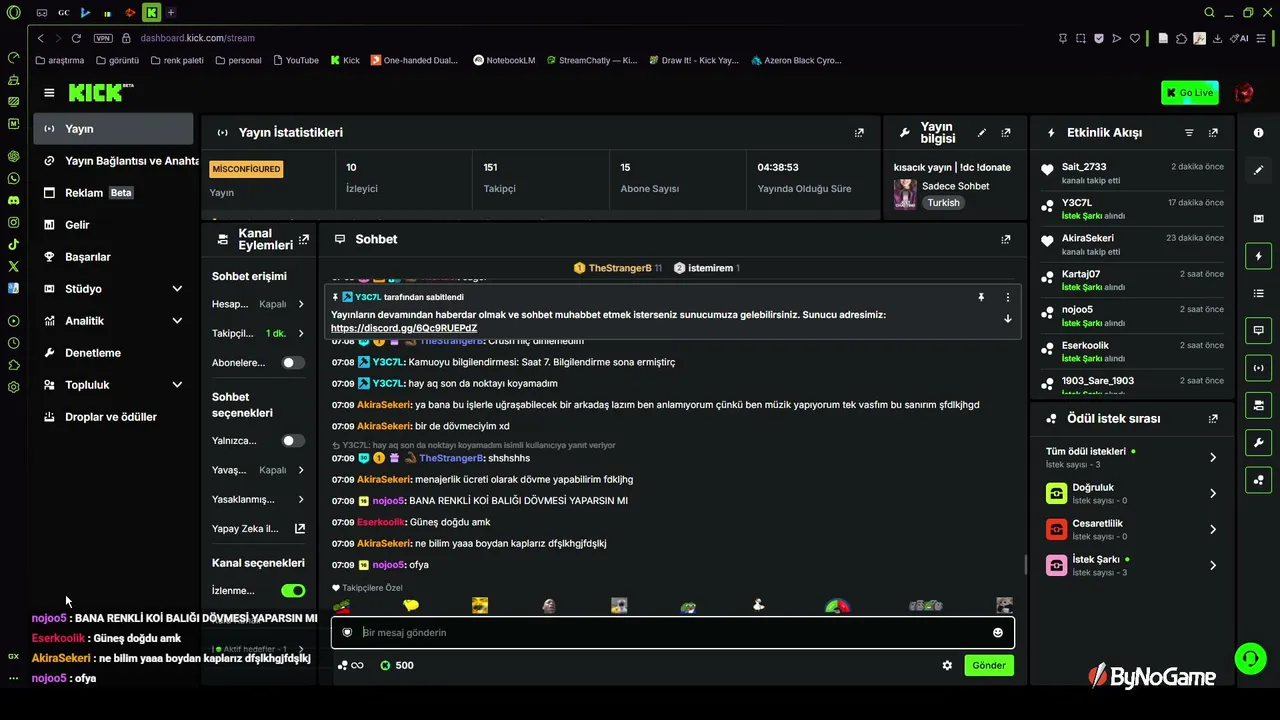
Task: Expand the pinned message down arrow
Action: pyautogui.click(x=1007, y=319)
